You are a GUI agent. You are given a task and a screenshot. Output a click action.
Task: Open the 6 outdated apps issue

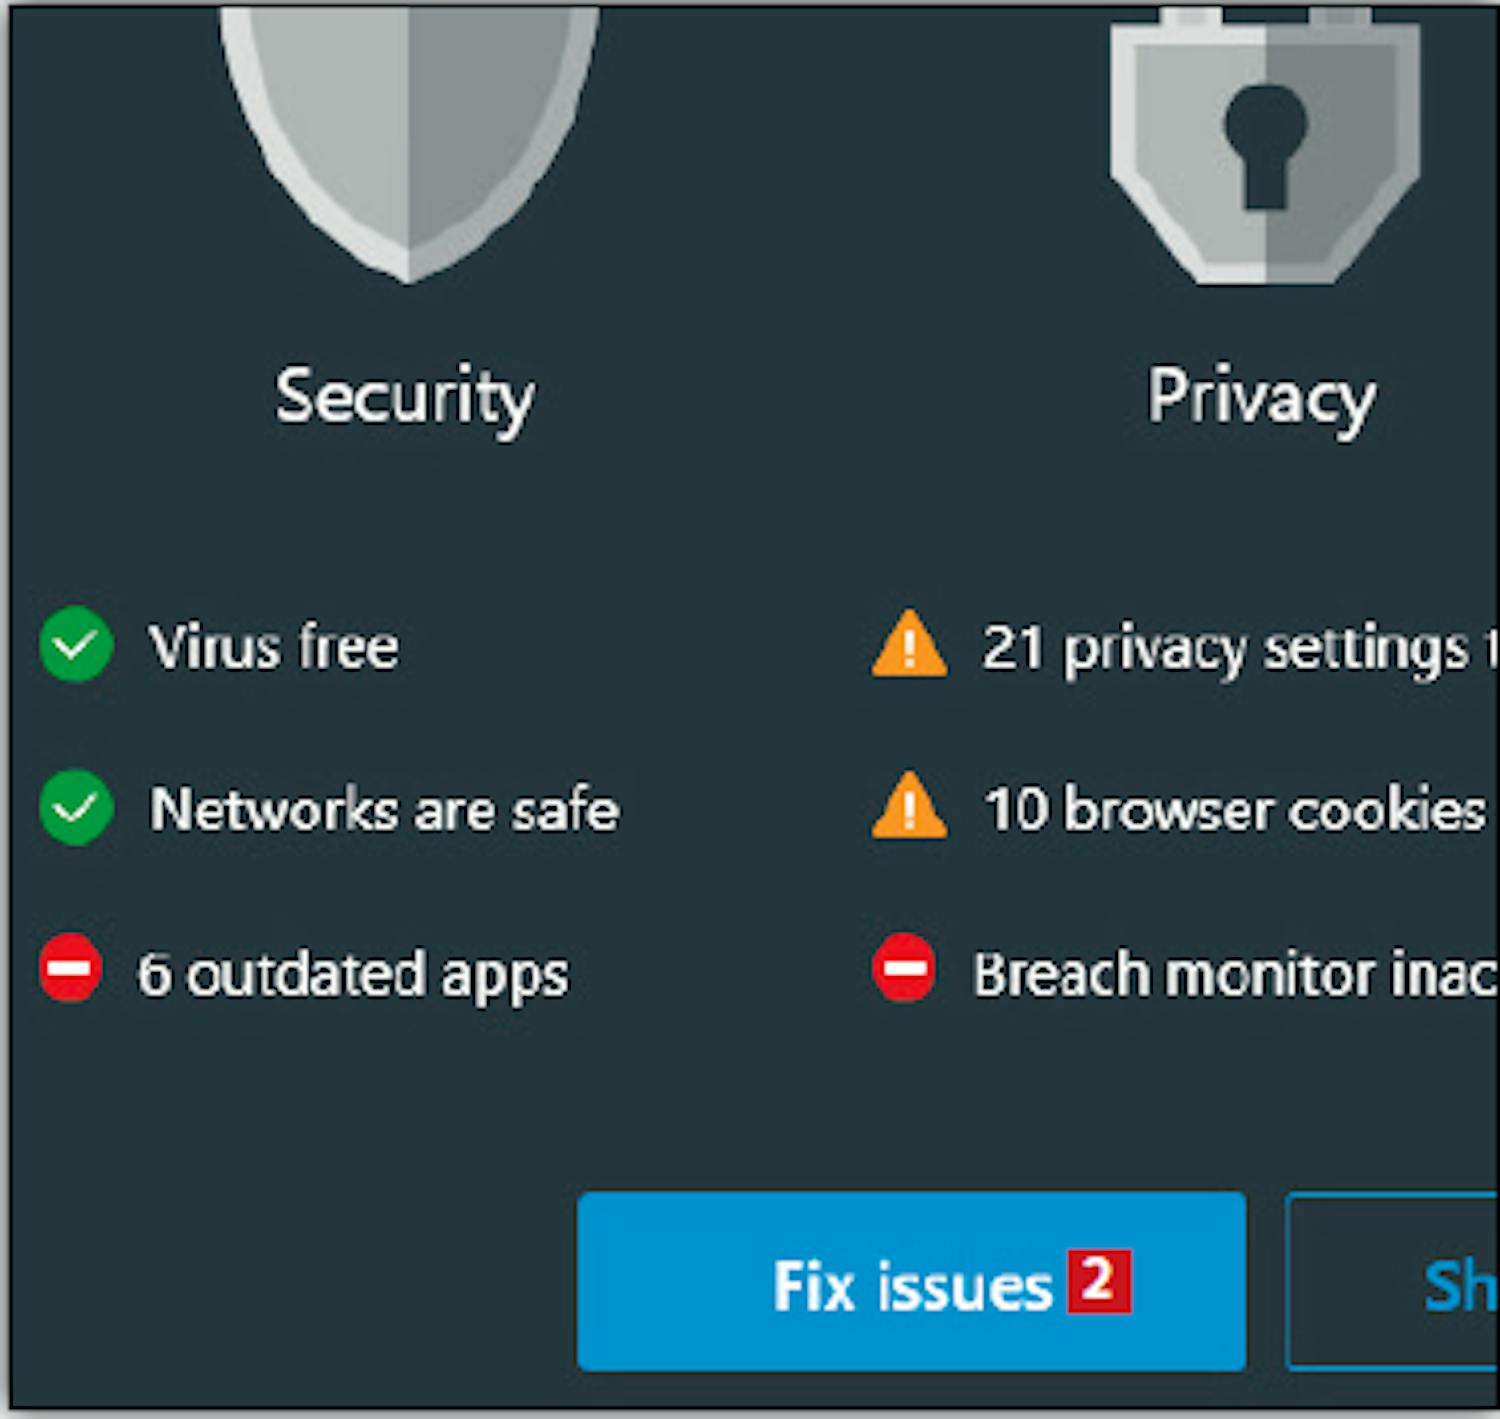click(x=353, y=973)
